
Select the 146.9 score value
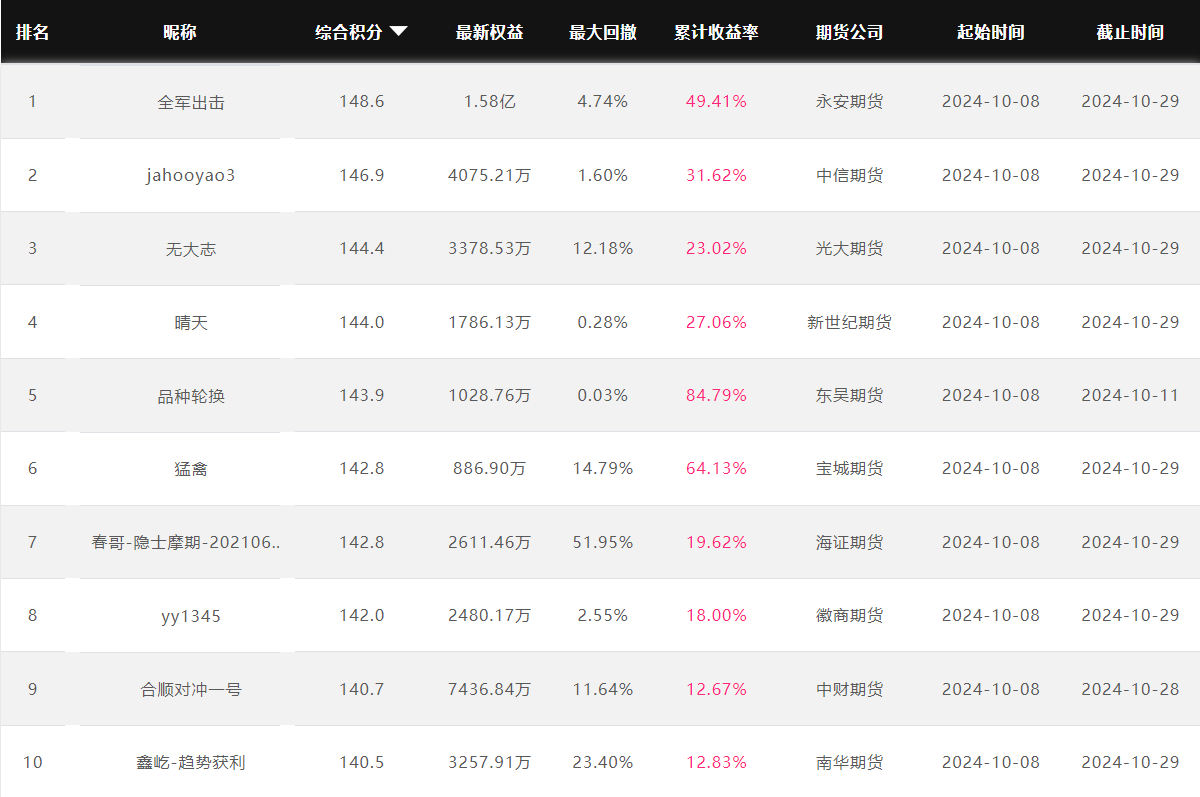pyautogui.click(x=362, y=175)
